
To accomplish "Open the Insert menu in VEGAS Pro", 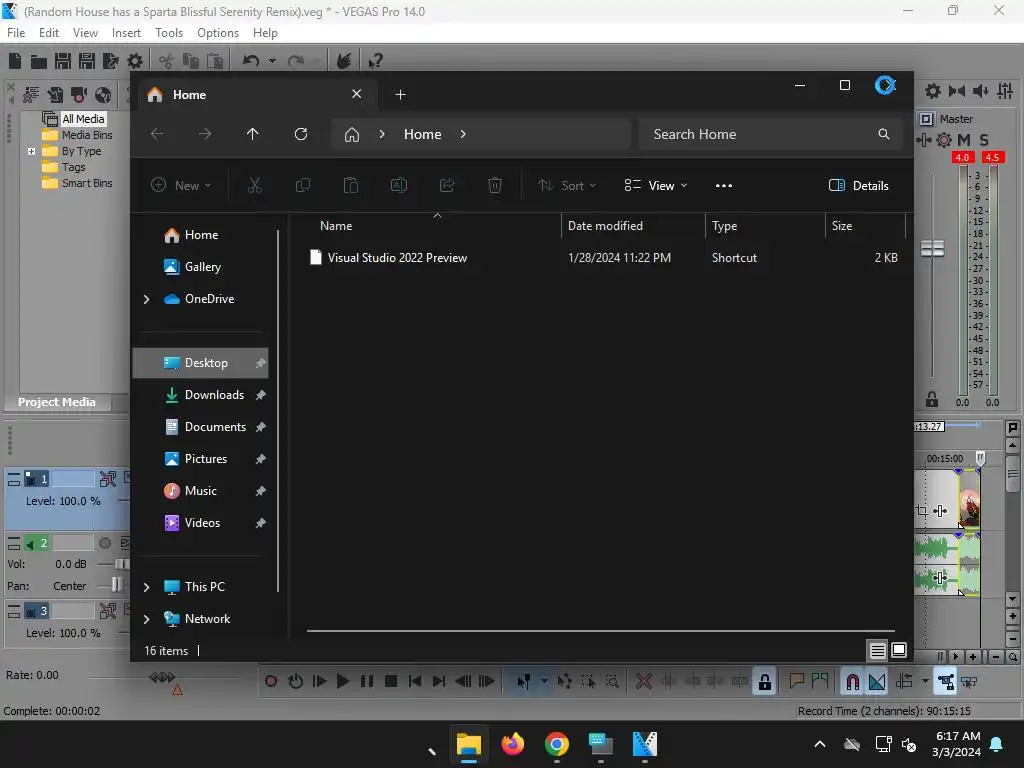I will tap(126, 33).
